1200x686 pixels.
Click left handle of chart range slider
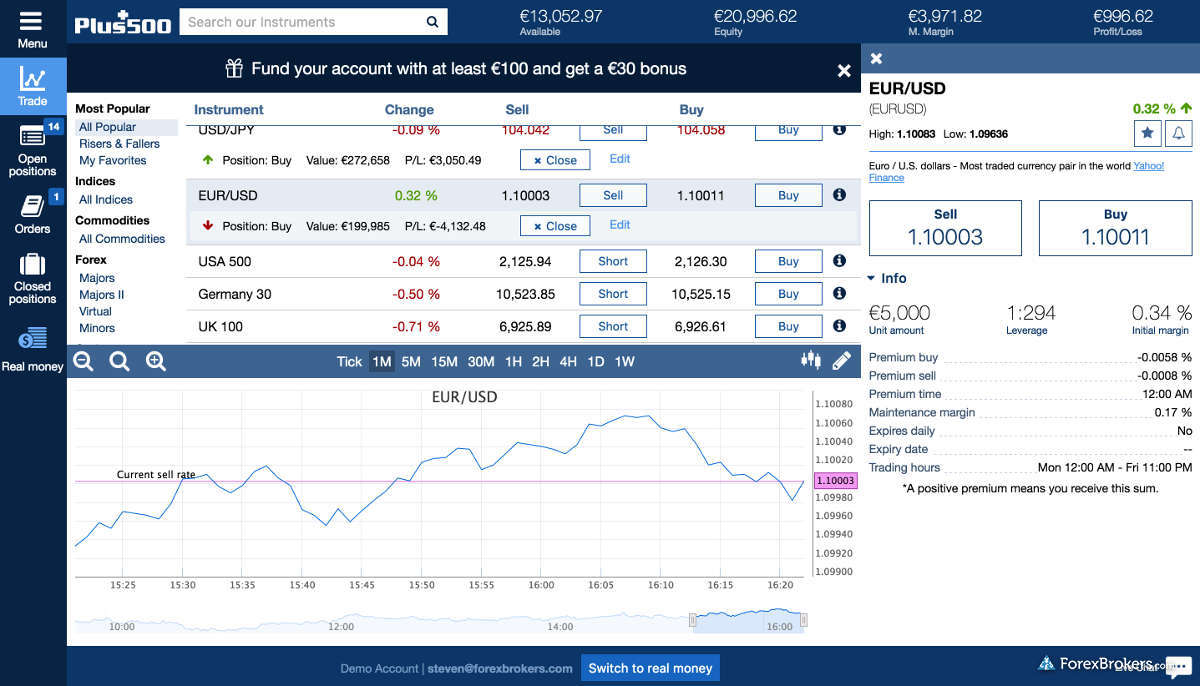coord(692,621)
